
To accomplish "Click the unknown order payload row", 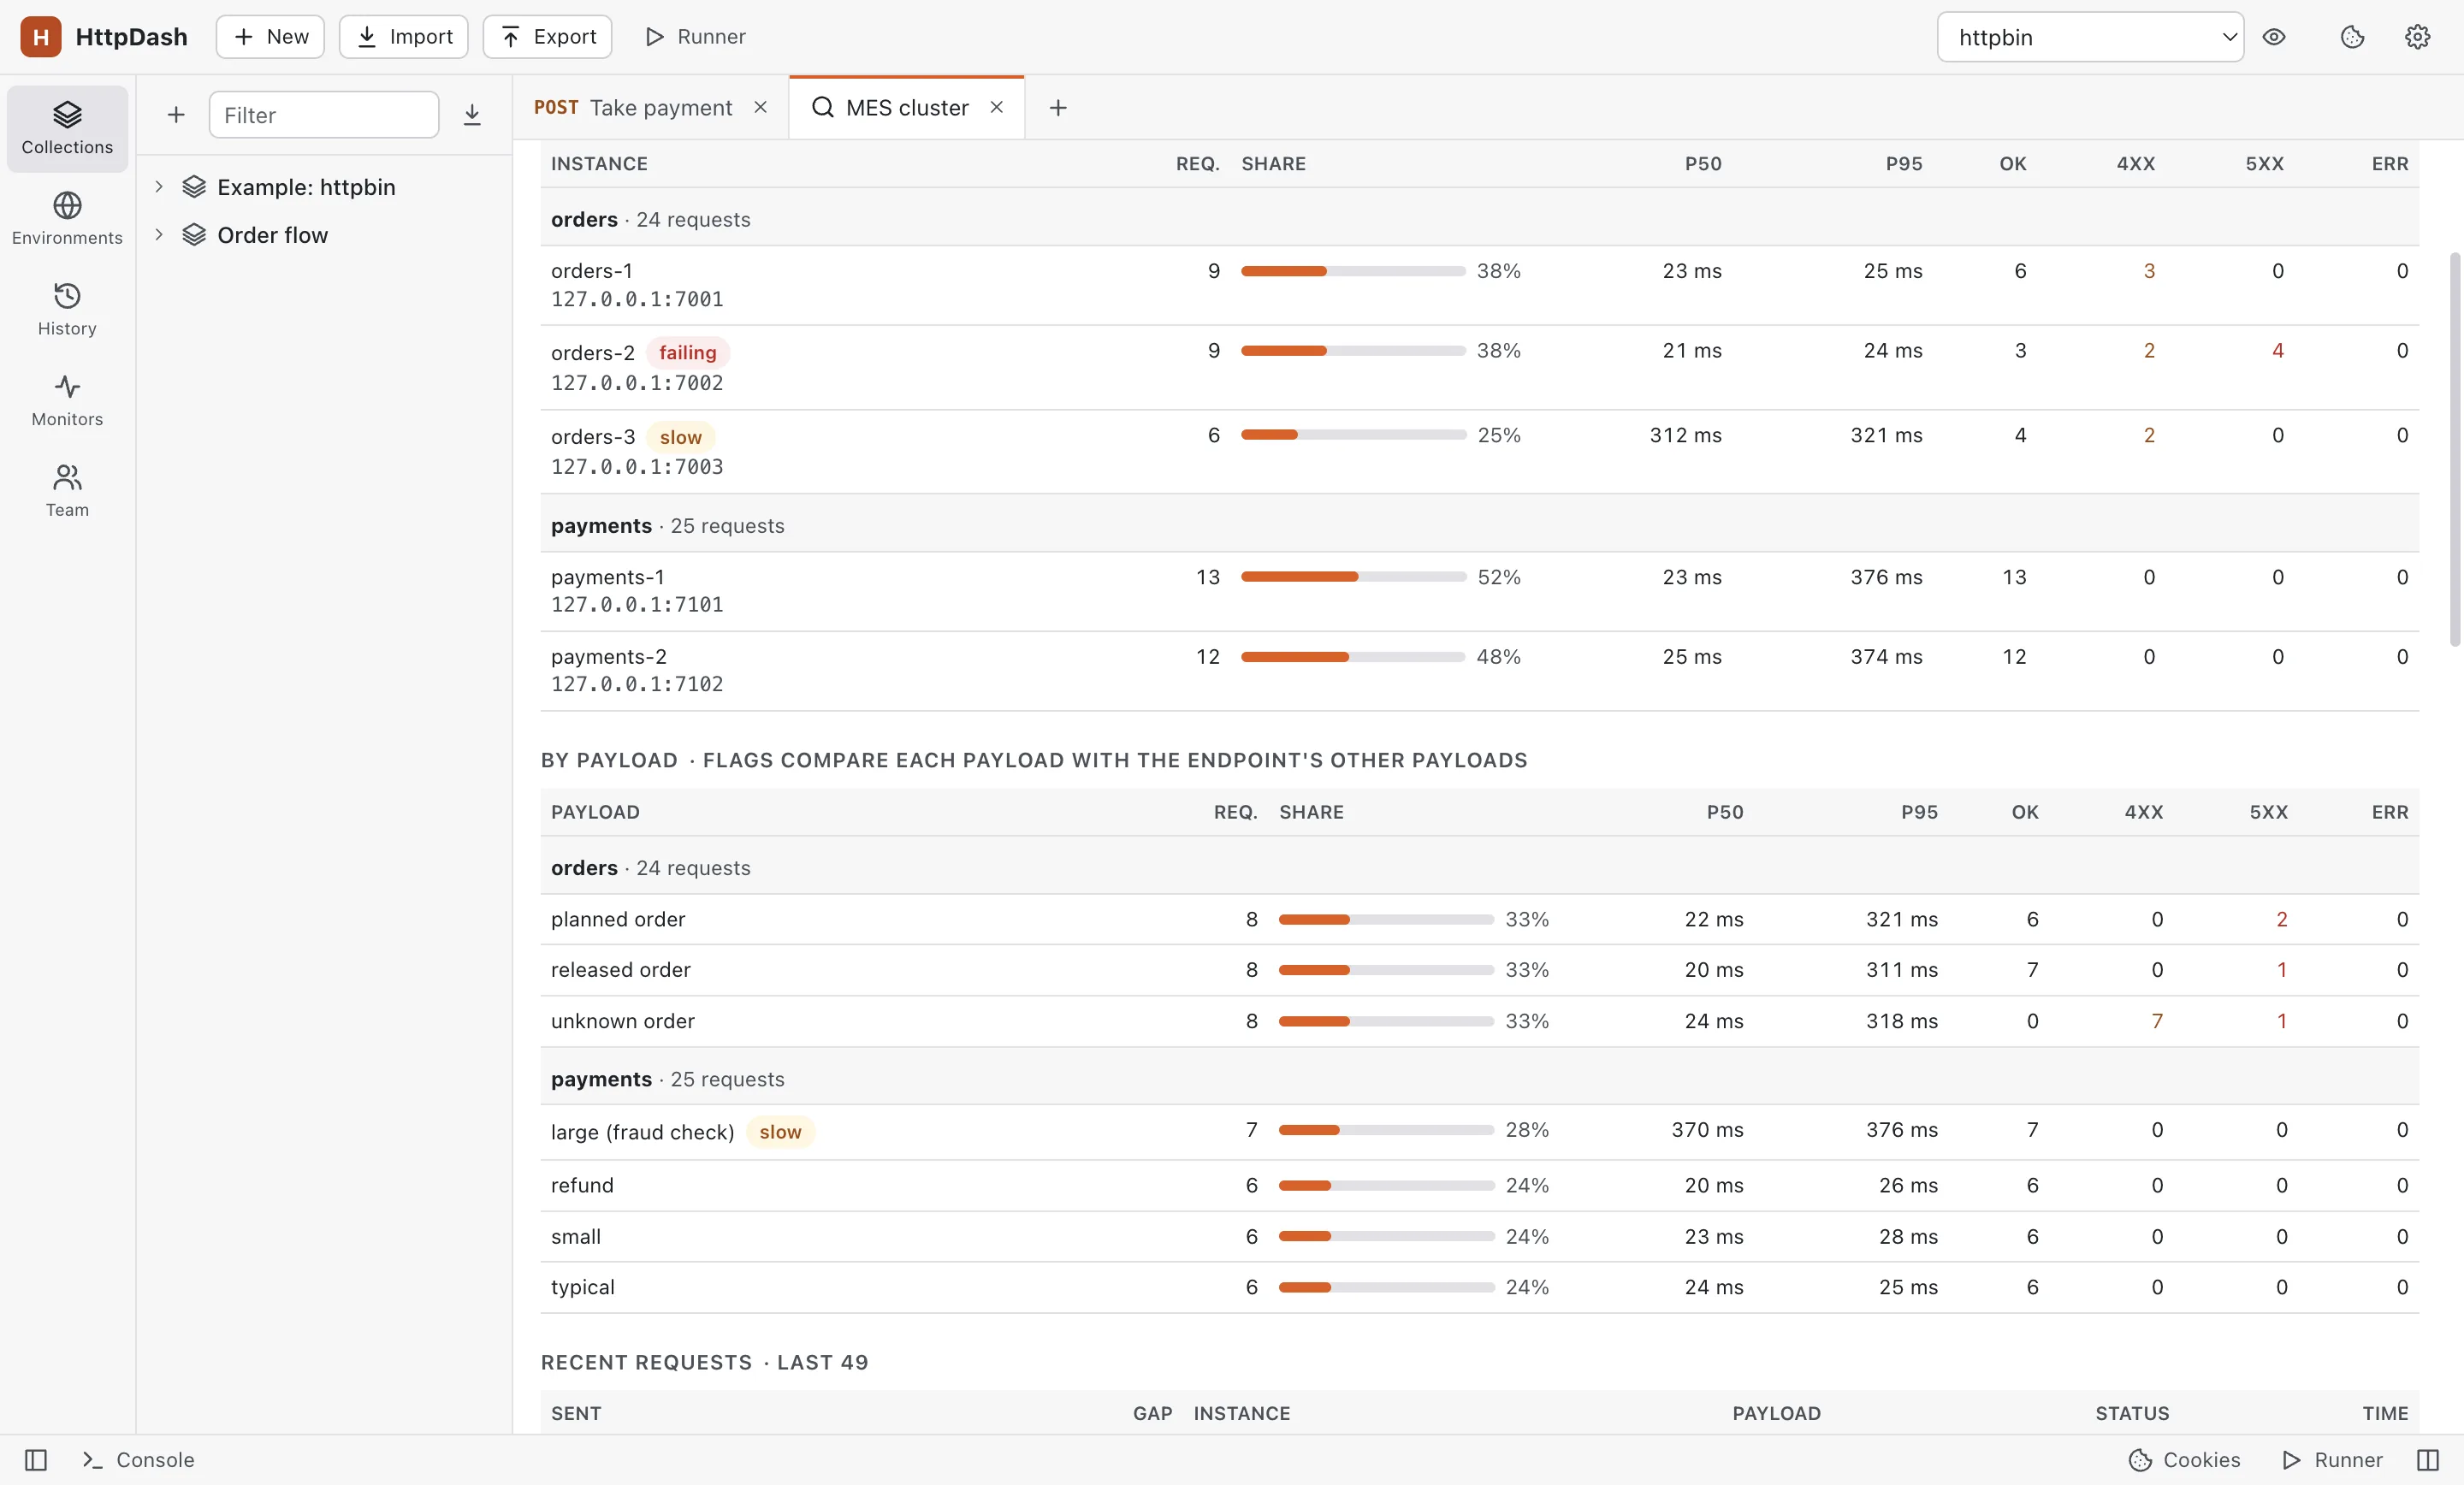I will click(x=1480, y=1021).
